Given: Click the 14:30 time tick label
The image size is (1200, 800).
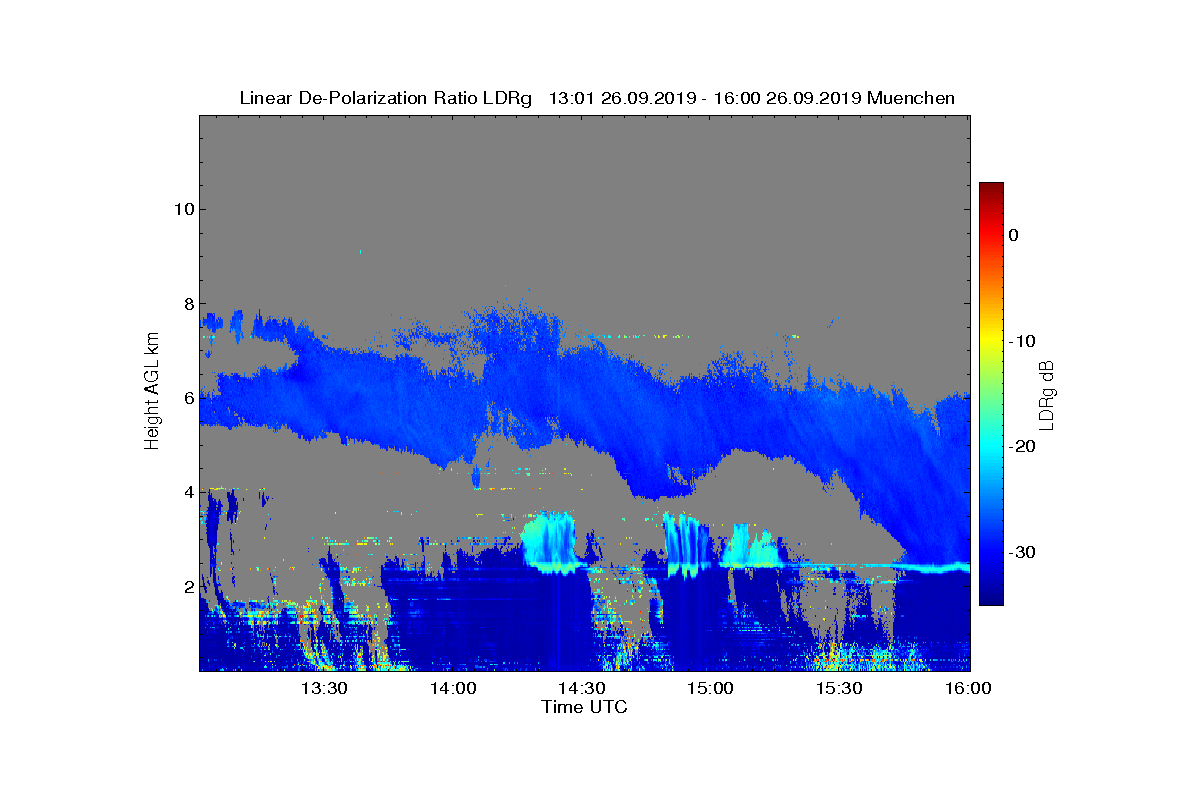Looking at the screenshot, I should pyautogui.click(x=582, y=688).
